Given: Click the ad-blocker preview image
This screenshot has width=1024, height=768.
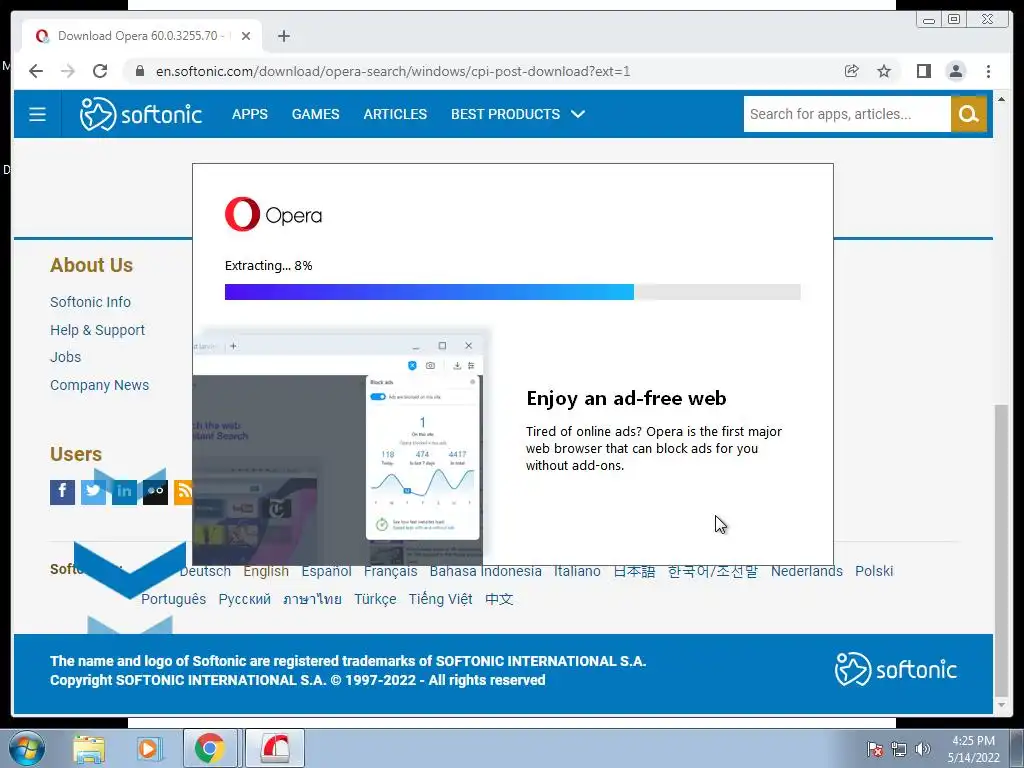Looking at the screenshot, I should (x=338, y=447).
